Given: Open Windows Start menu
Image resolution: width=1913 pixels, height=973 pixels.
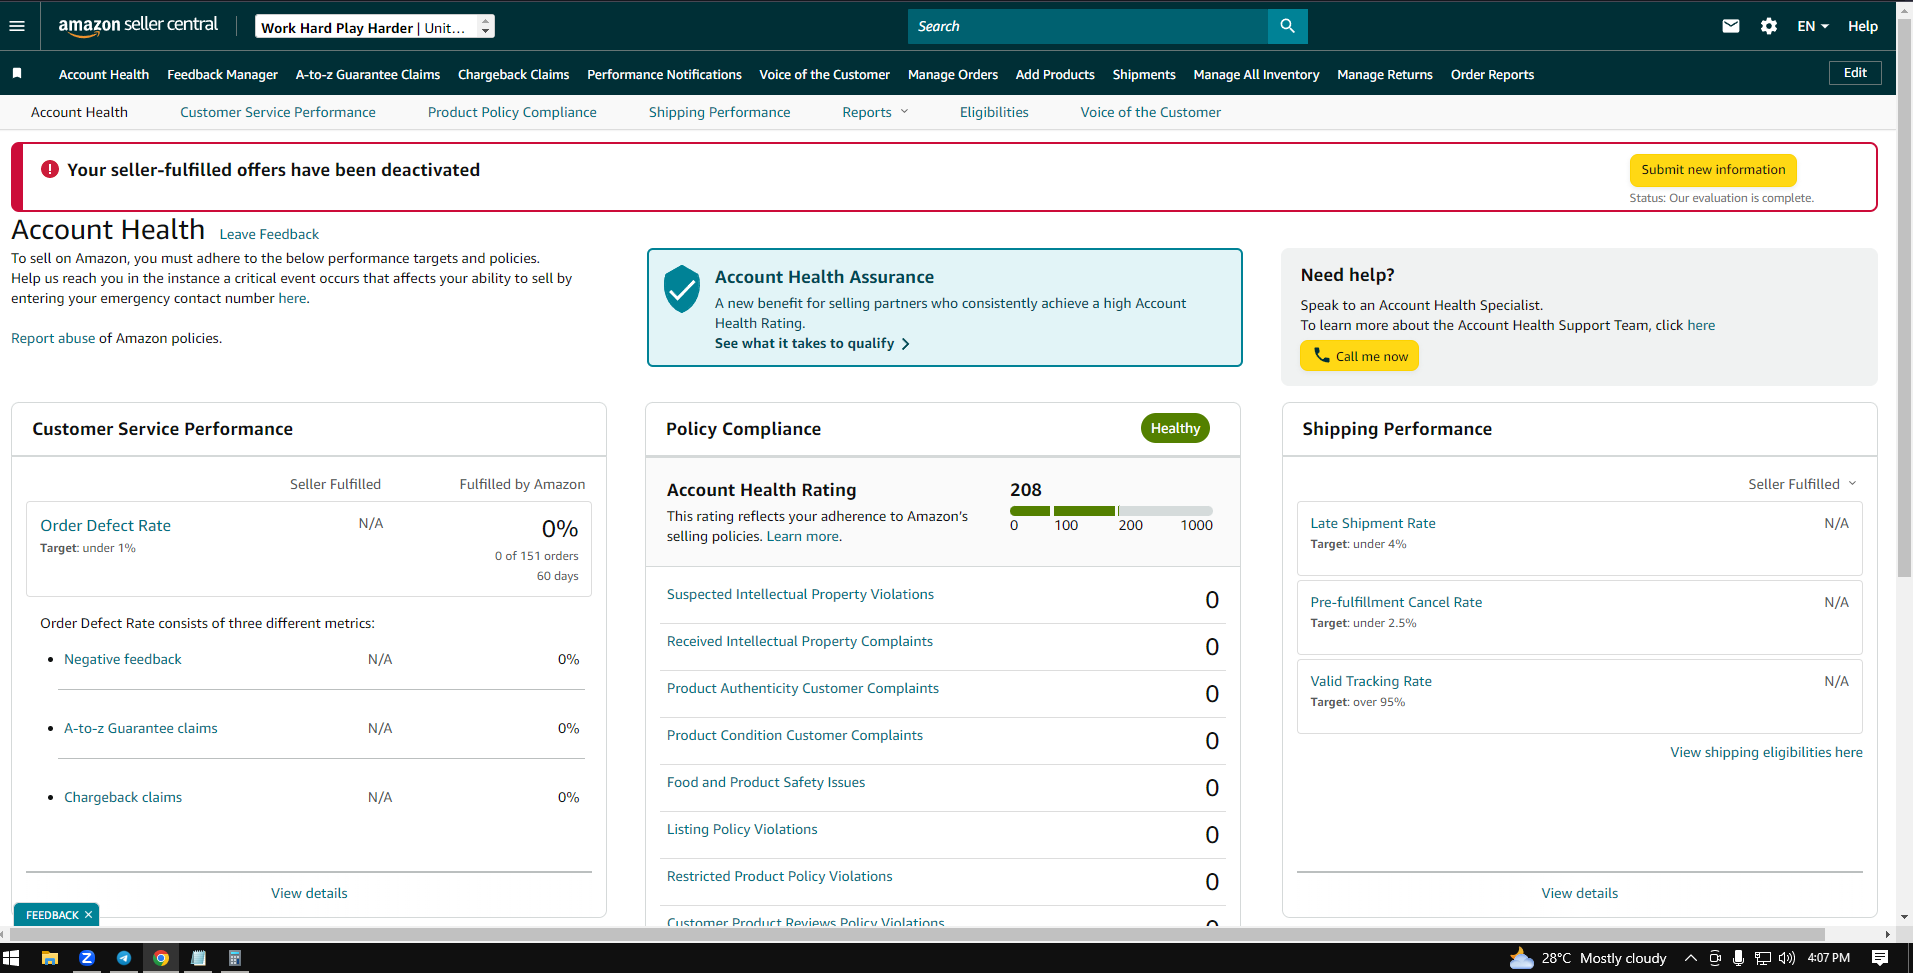Looking at the screenshot, I should pyautogui.click(x=11, y=958).
